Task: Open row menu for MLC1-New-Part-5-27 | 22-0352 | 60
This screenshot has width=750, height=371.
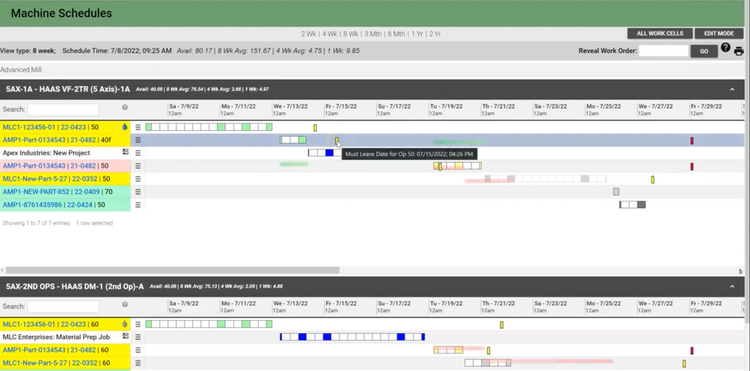Action: coord(138,363)
